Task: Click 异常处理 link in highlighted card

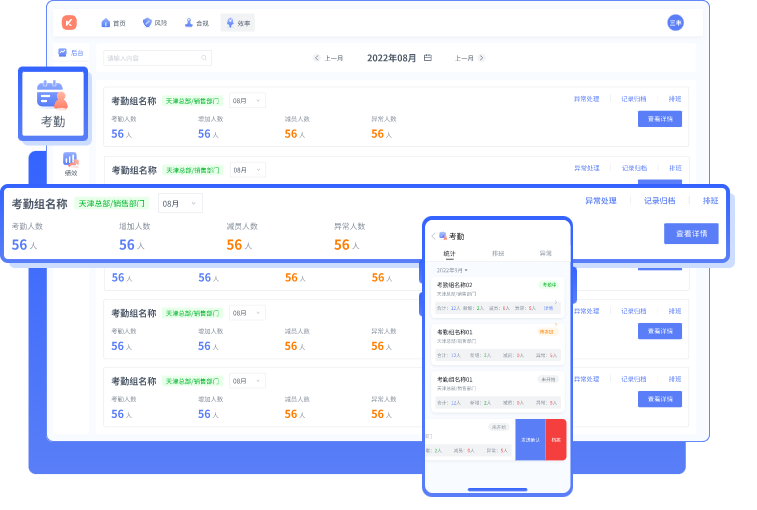Action: (600, 201)
